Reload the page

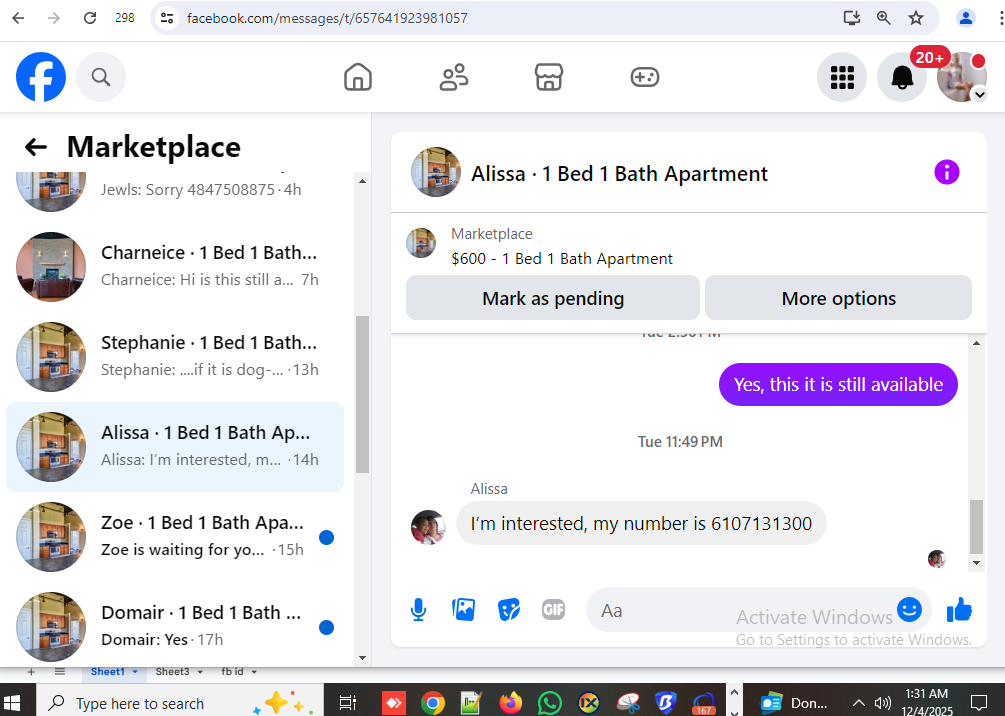point(90,18)
